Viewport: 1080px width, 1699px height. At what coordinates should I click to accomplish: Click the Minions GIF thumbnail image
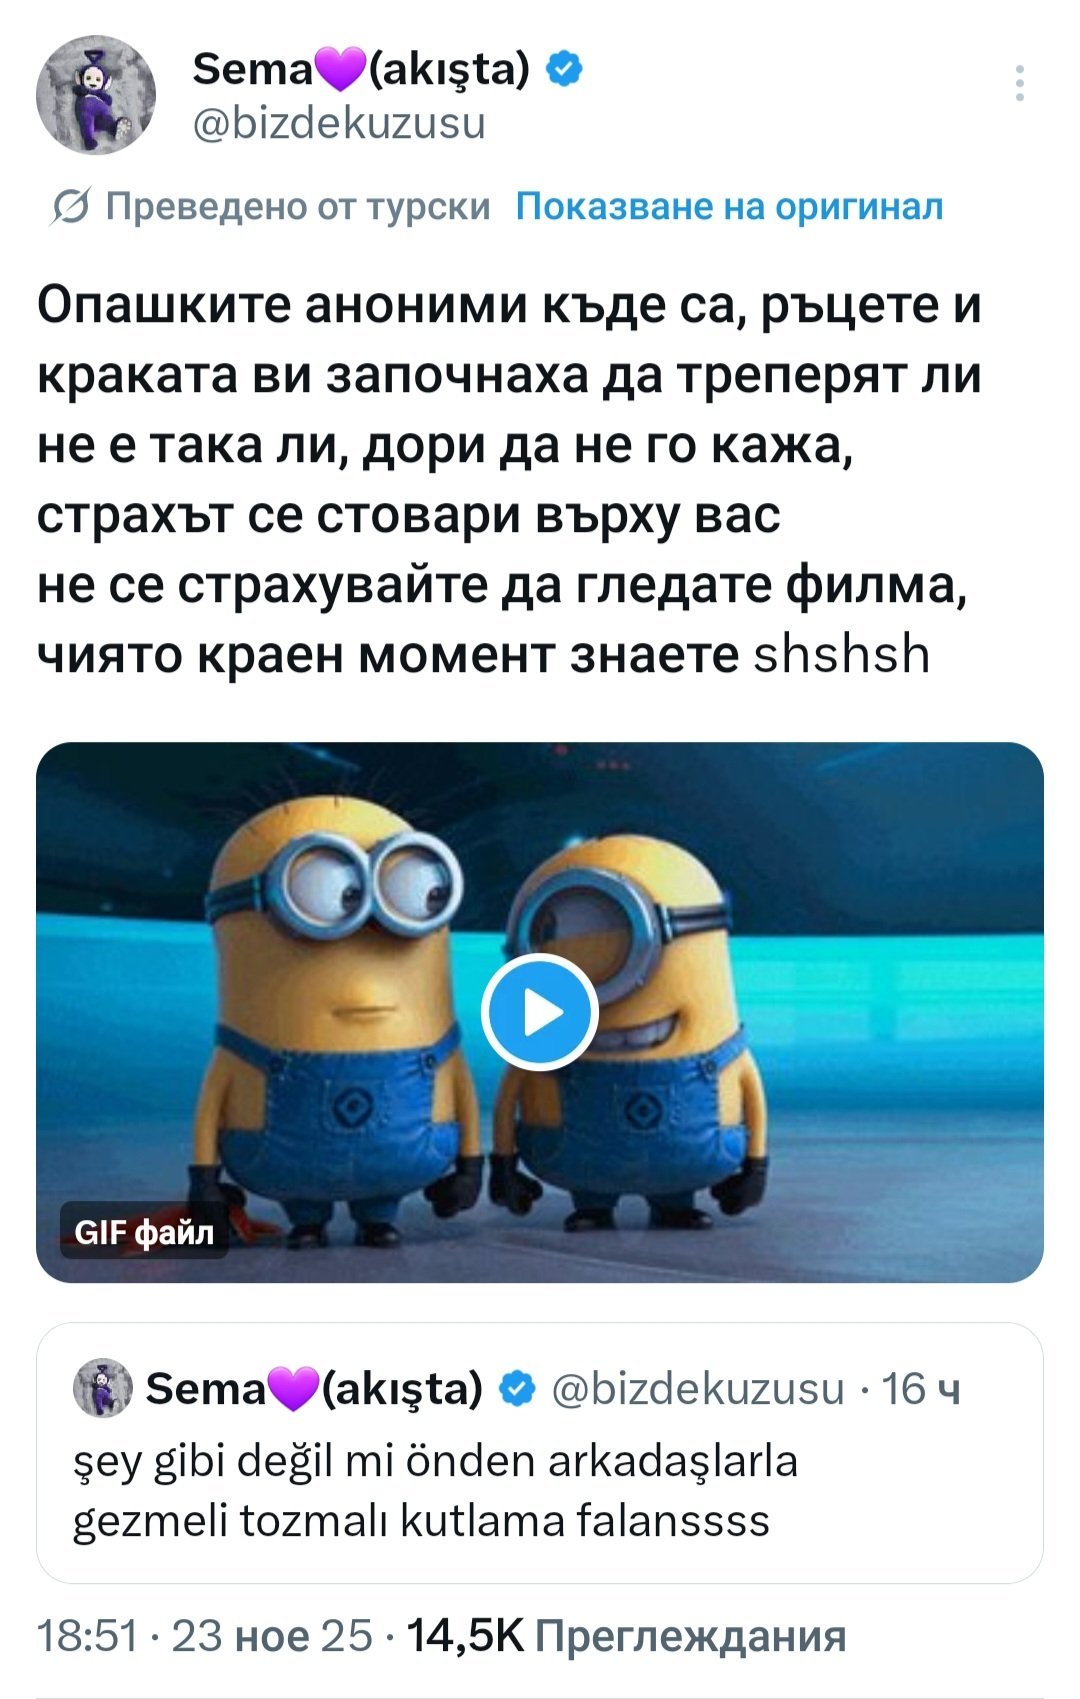coord(540,1012)
